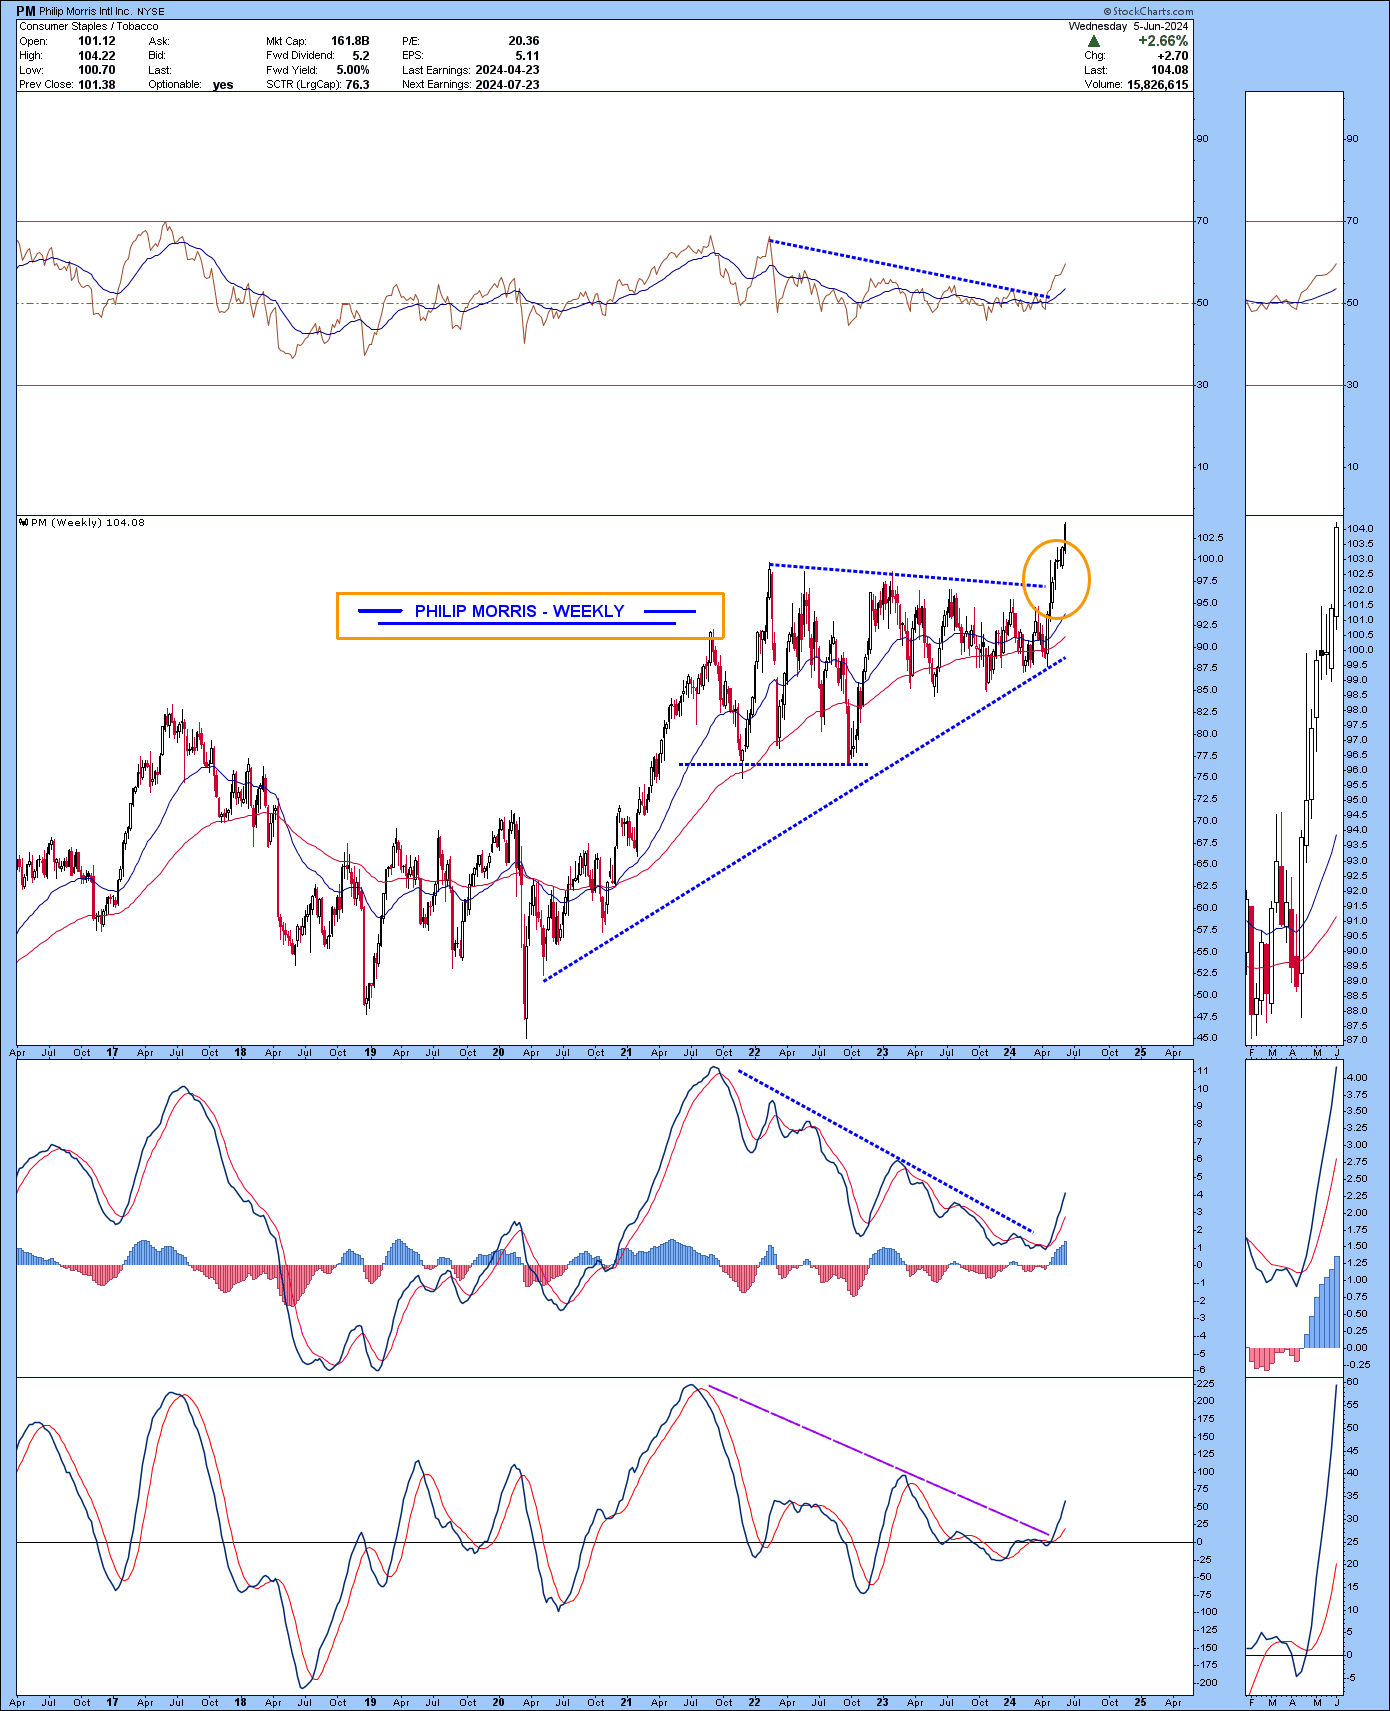Click the Wednesday 5-Jun-2024 date label
The width and height of the screenshot is (1390, 1711).
[x=1128, y=26]
